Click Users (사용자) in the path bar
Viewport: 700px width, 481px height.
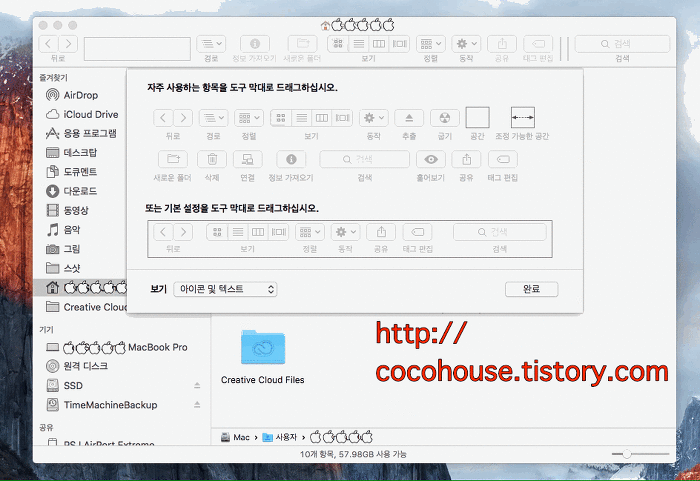279,437
